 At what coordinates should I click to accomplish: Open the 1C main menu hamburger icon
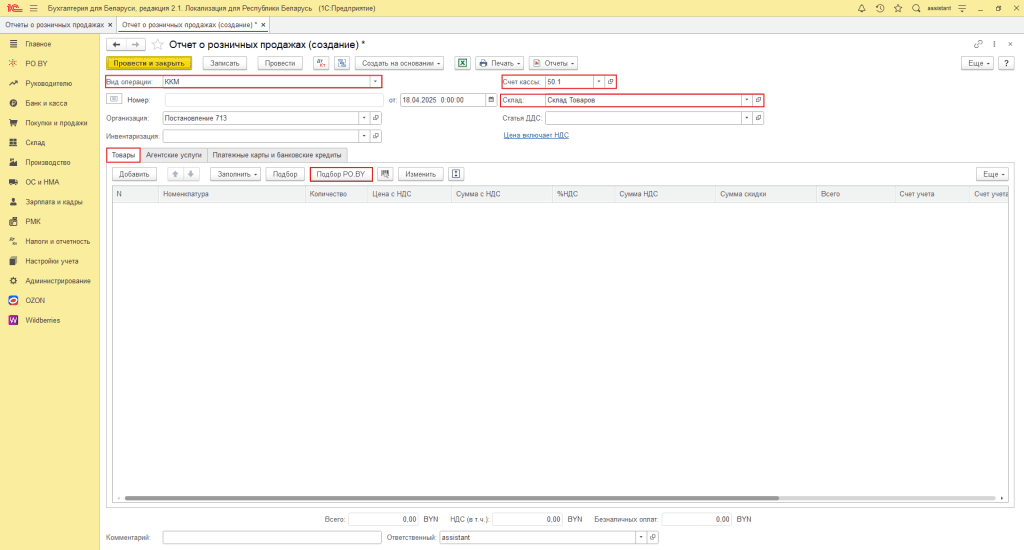click(x=33, y=8)
